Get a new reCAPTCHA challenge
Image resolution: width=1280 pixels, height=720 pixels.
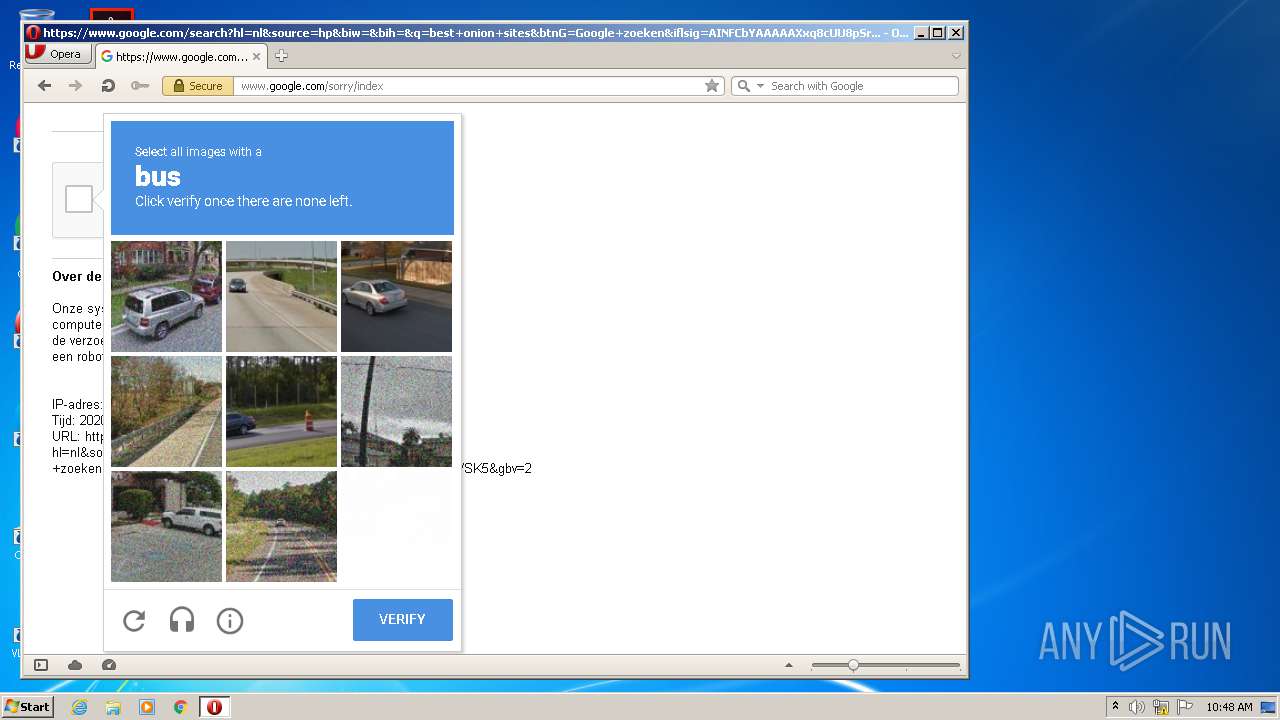134,621
